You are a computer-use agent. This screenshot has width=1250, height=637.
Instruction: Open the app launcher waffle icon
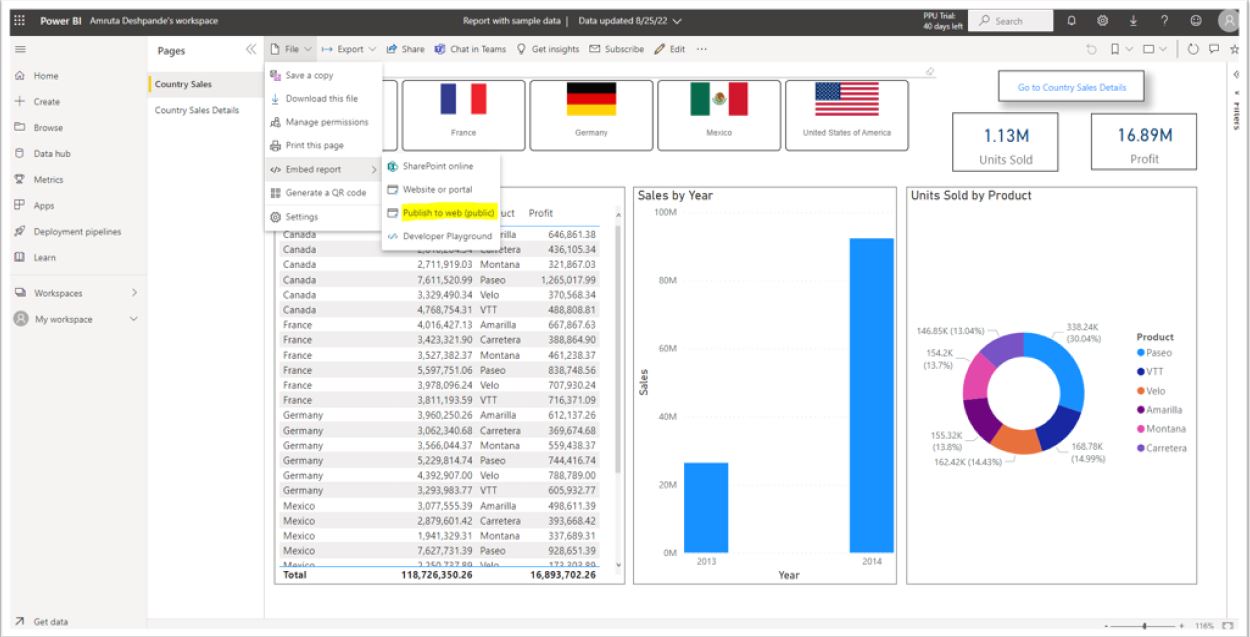[19, 21]
